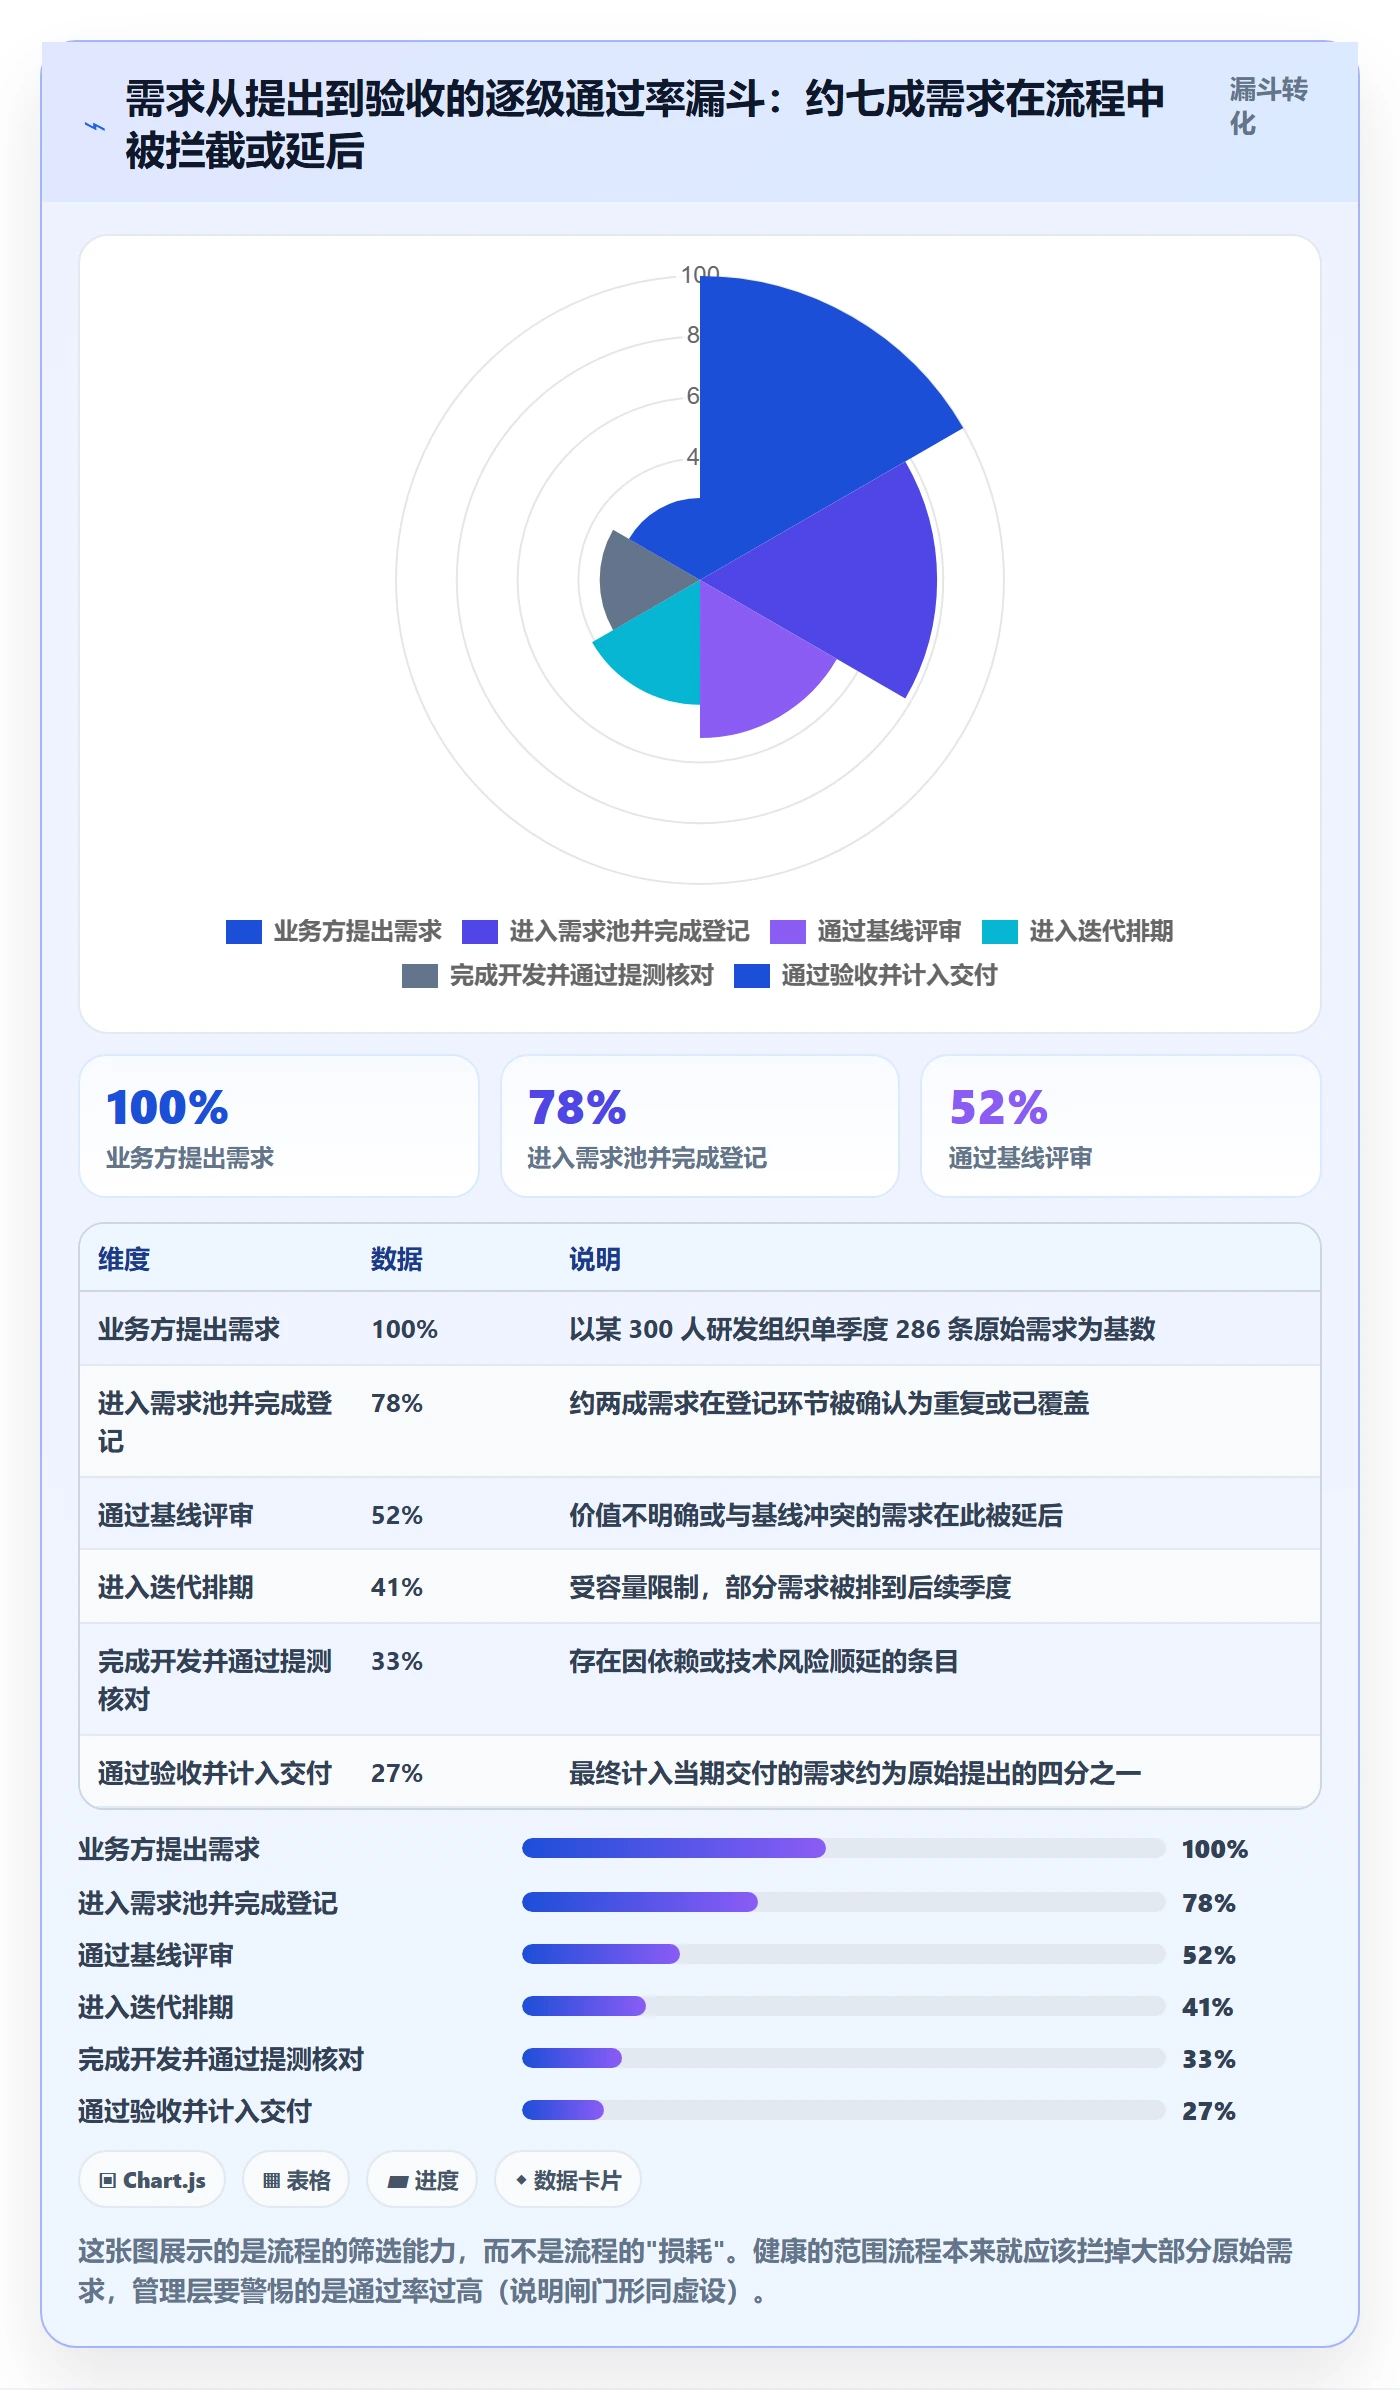Click the 100% 业务方提出需求 stat card
This screenshot has height=2390, width=1400.
[x=279, y=1126]
